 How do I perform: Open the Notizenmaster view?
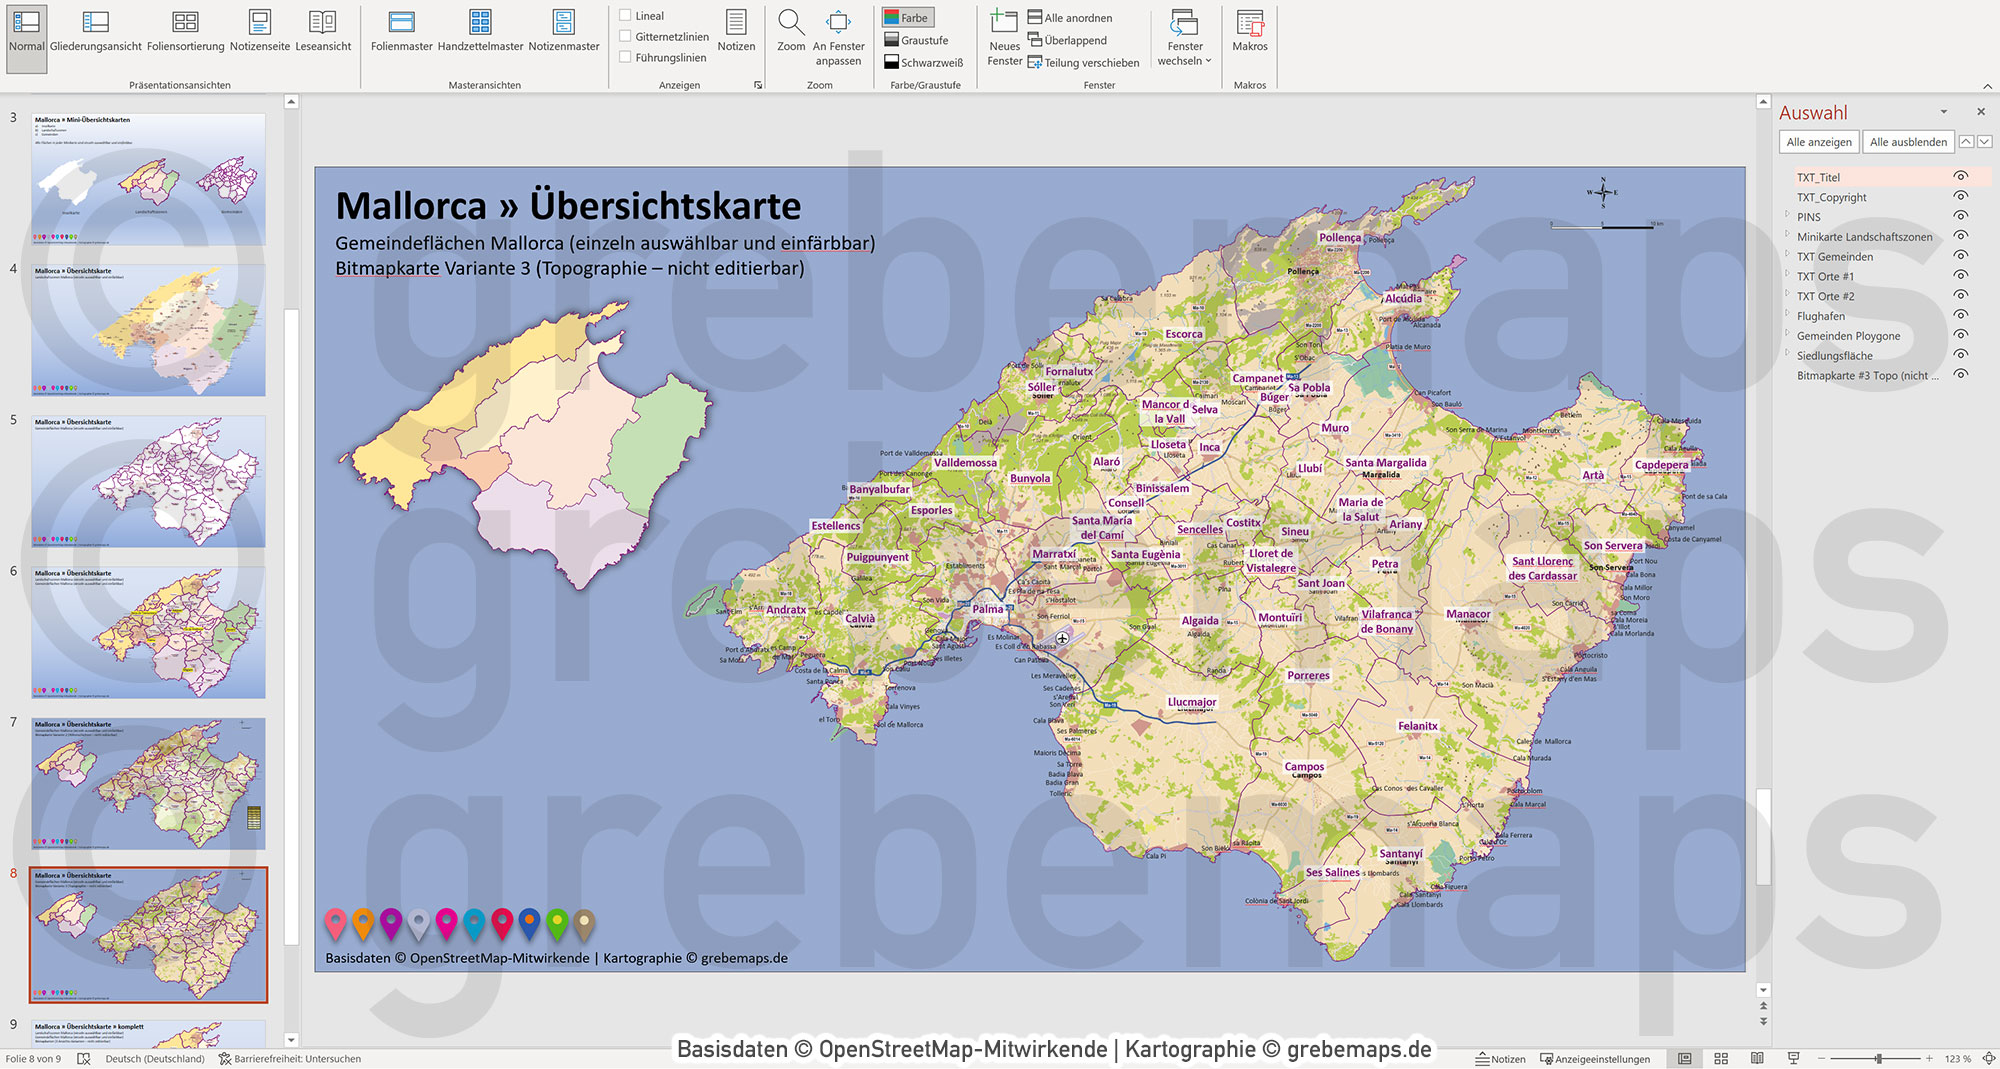click(562, 30)
